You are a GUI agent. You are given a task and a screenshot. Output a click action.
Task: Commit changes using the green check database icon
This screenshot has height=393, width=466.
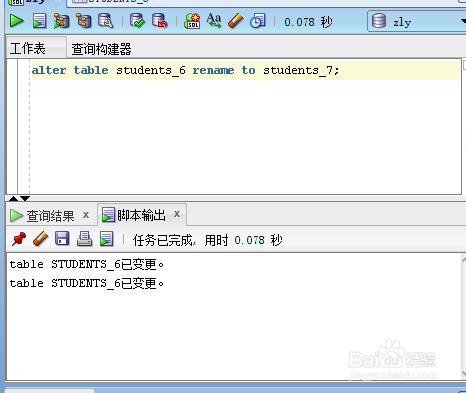coord(137,21)
